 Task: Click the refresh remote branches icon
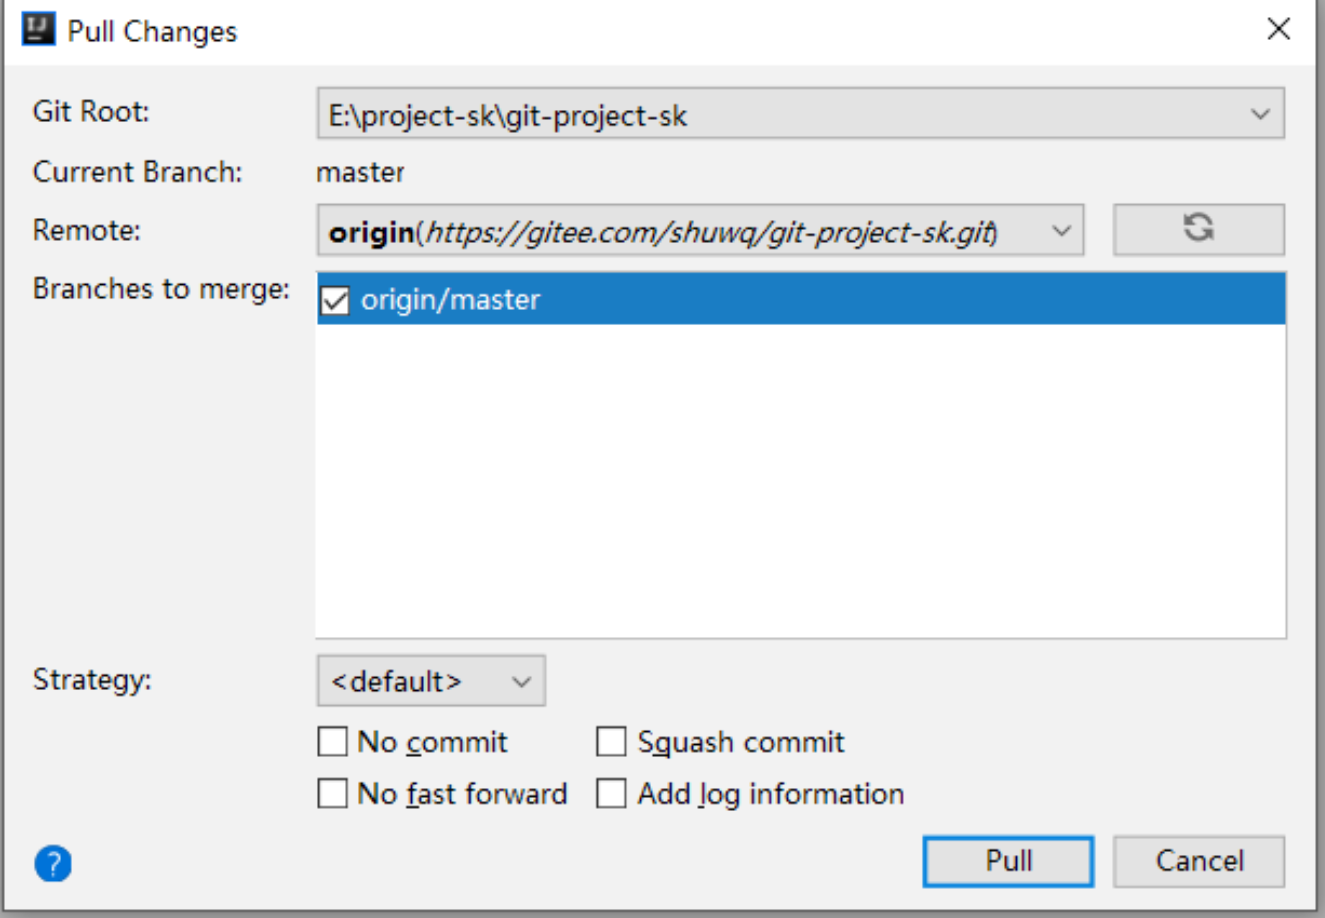(x=1198, y=229)
